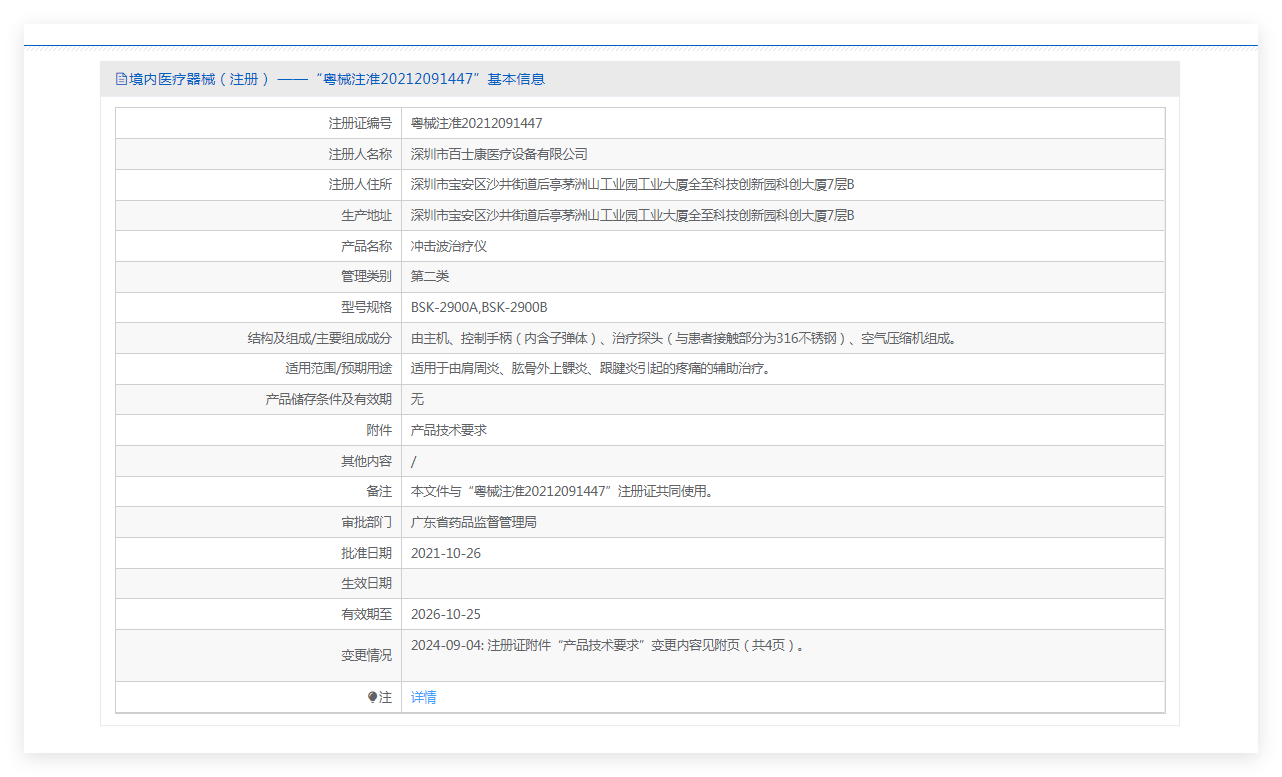Select the 粤械注准20212091447 value in 注册证编号 row
Screen dimensions: 1282x777
coord(477,123)
